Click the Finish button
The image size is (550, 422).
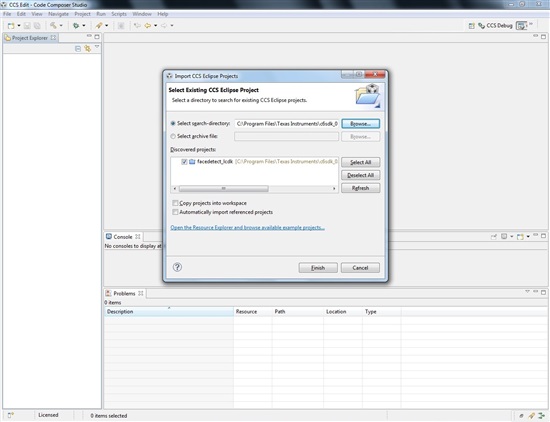point(318,268)
